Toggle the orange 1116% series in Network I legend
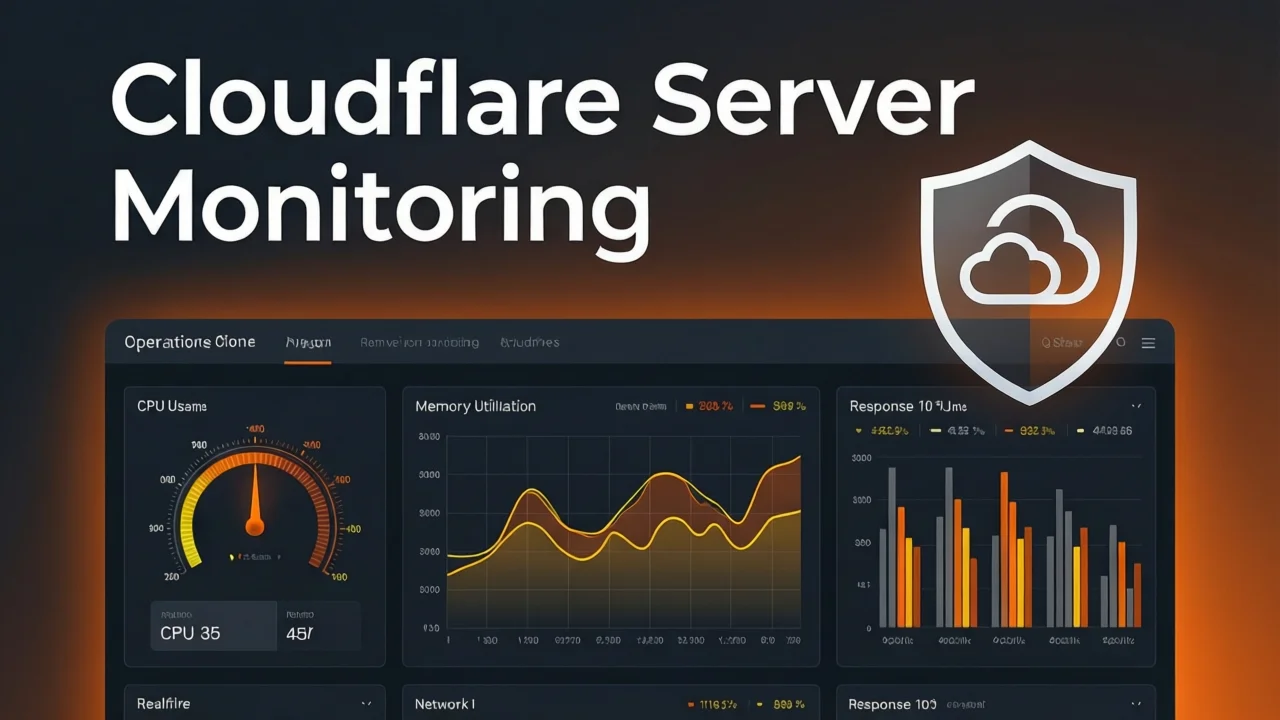 click(x=712, y=705)
